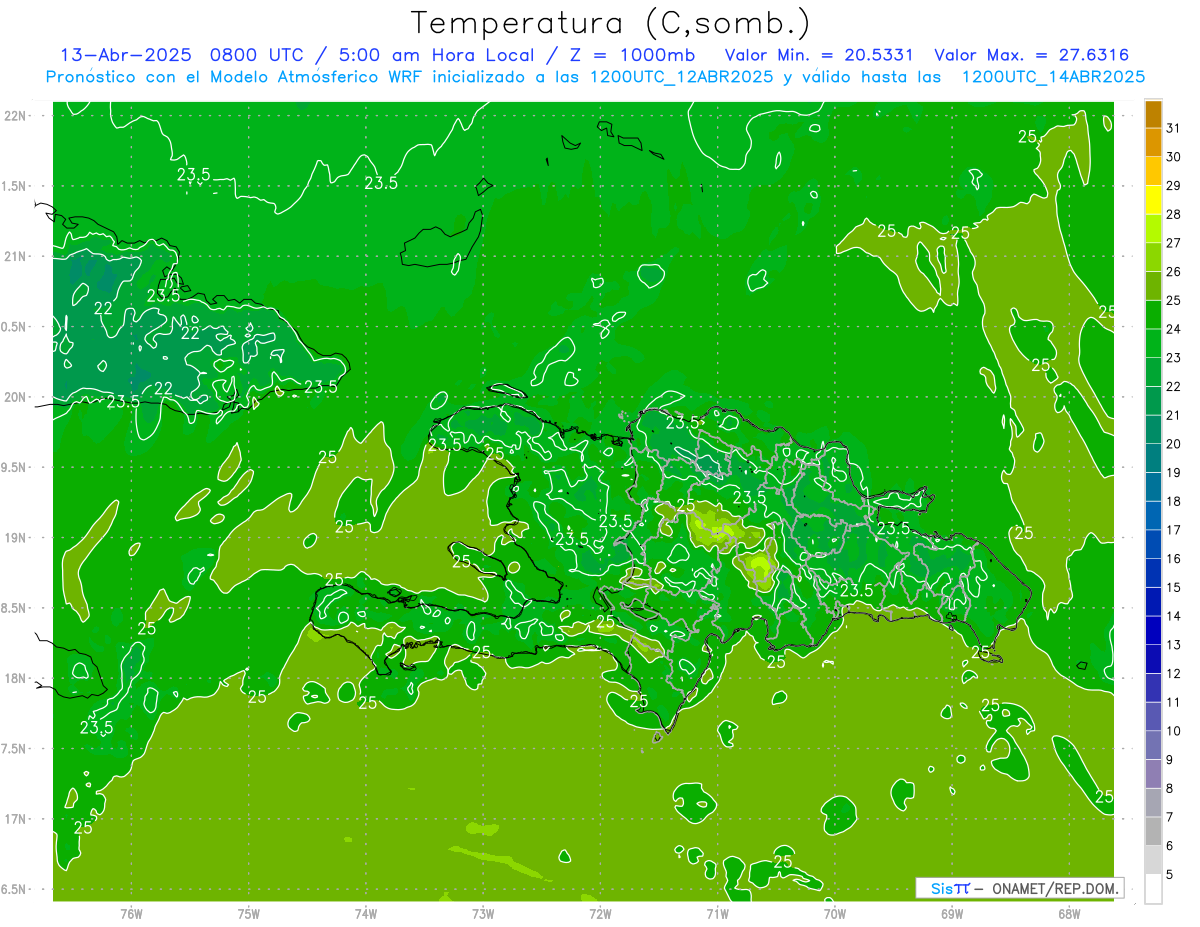This screenshot has height=927, width=1200.
Task: Pick the teal legend swatch between 19 and 20
Action: pyautogui.click(x=1153, y=458)
